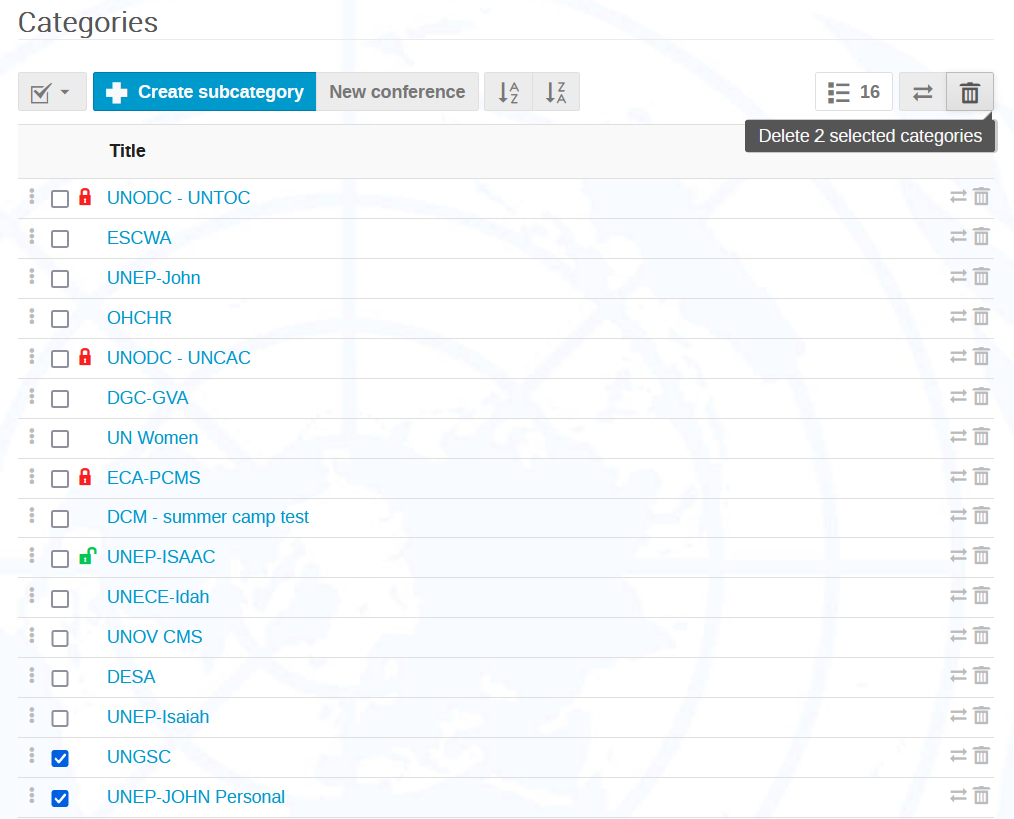1014x819 pixels.
Task: Tick the UNODC - UNCAC checkbox
Action: (x=60, y=359)
